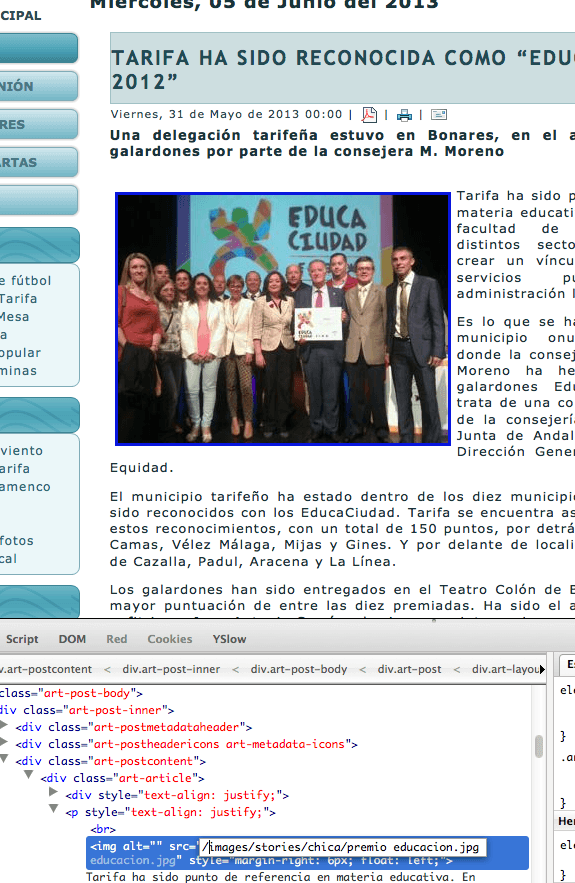Expand the art-postheadericons div node

4,742
